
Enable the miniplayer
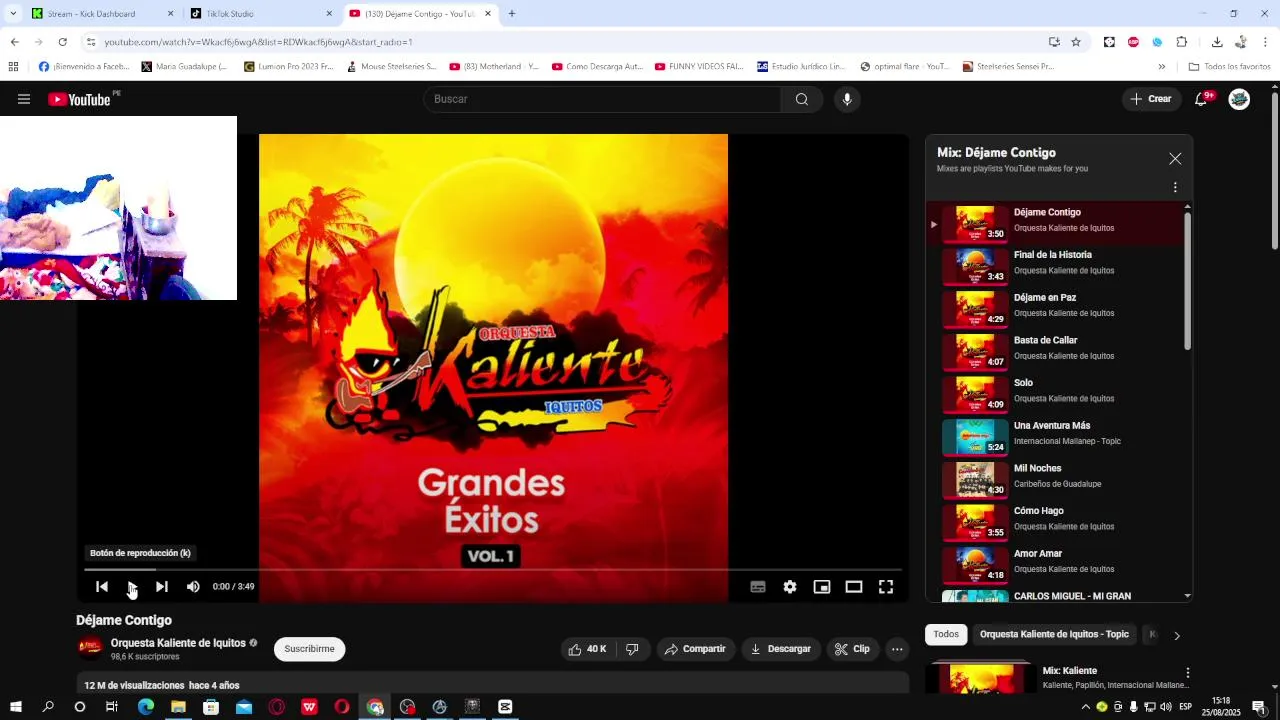tap(822, 587)
